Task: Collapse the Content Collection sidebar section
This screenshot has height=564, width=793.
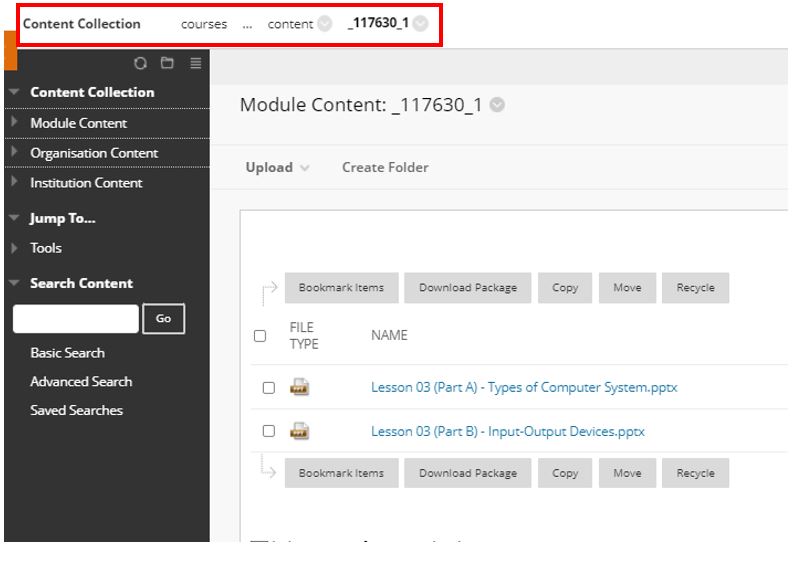Action: click(x=14, y=92)
